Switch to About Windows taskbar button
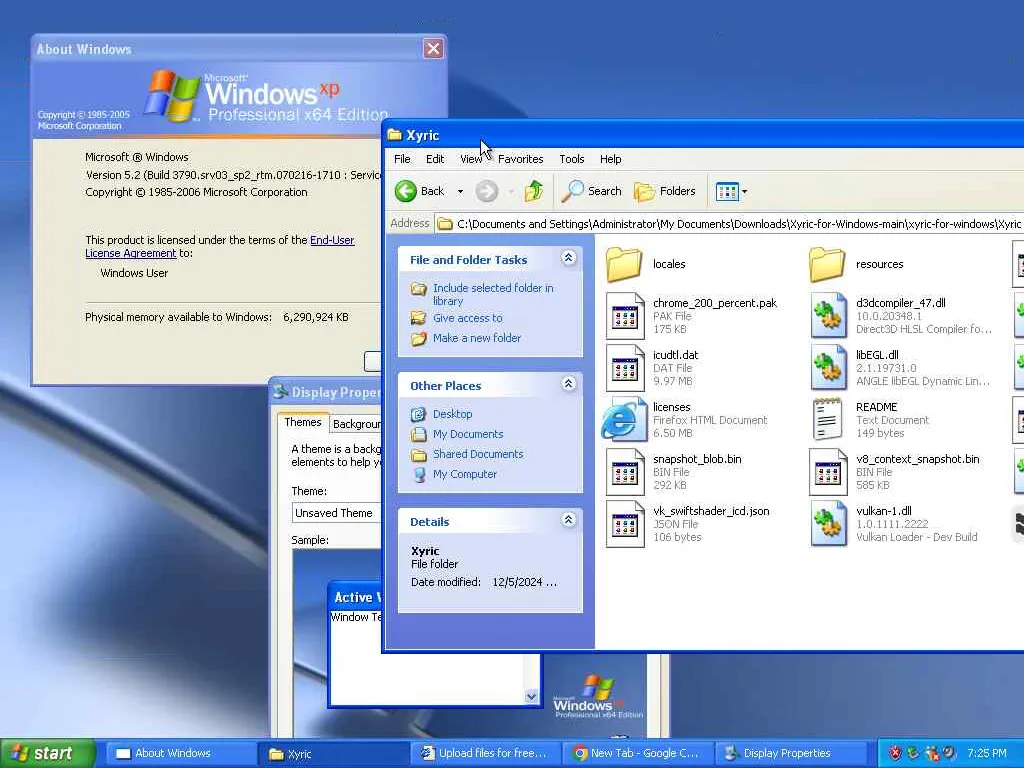 pyautogui.click(x=181, y=753)
